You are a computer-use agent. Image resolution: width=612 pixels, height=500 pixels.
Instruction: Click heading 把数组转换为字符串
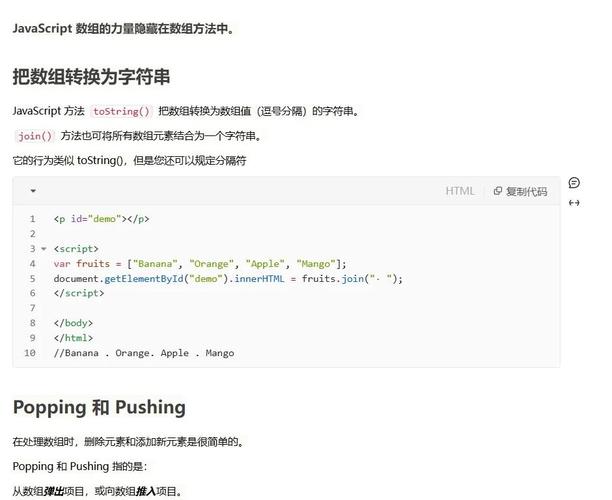(91, 76)
